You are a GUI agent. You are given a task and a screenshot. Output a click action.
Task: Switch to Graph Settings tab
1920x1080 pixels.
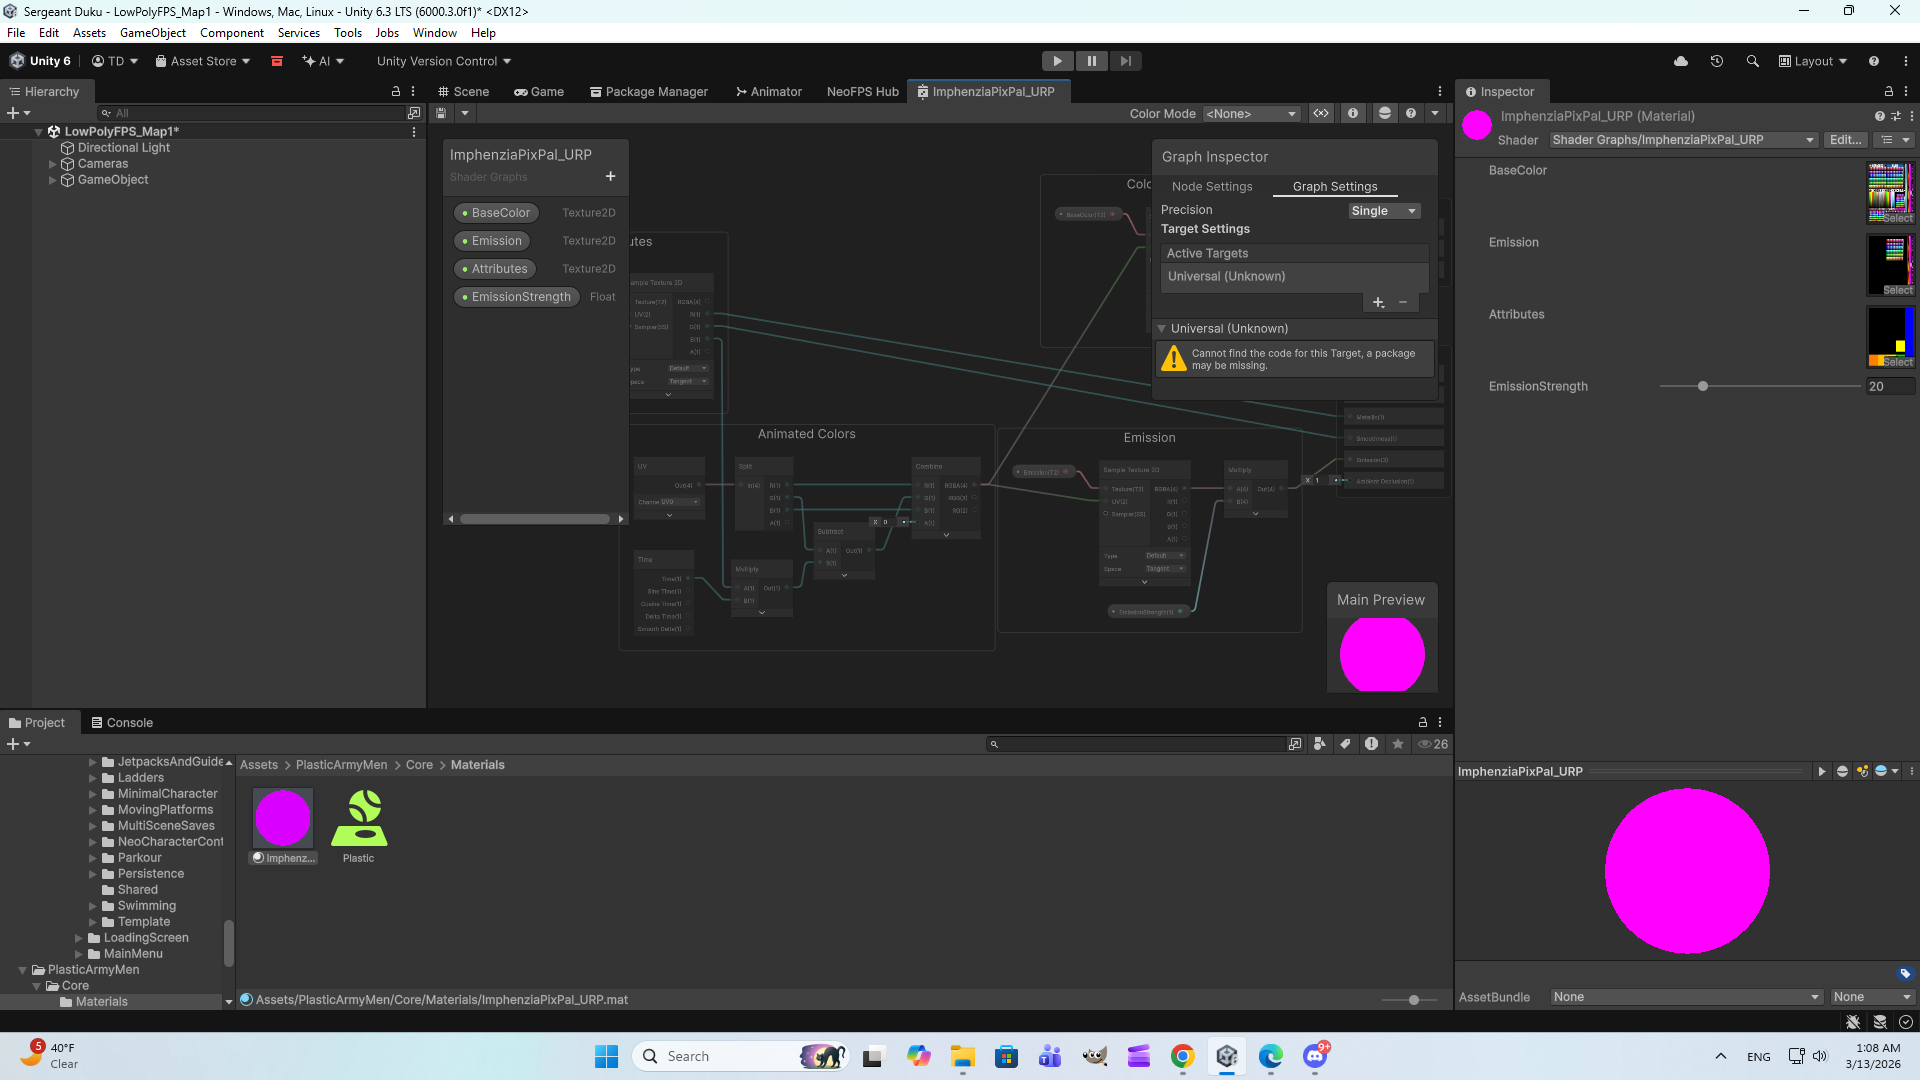tap(1335, 187)
